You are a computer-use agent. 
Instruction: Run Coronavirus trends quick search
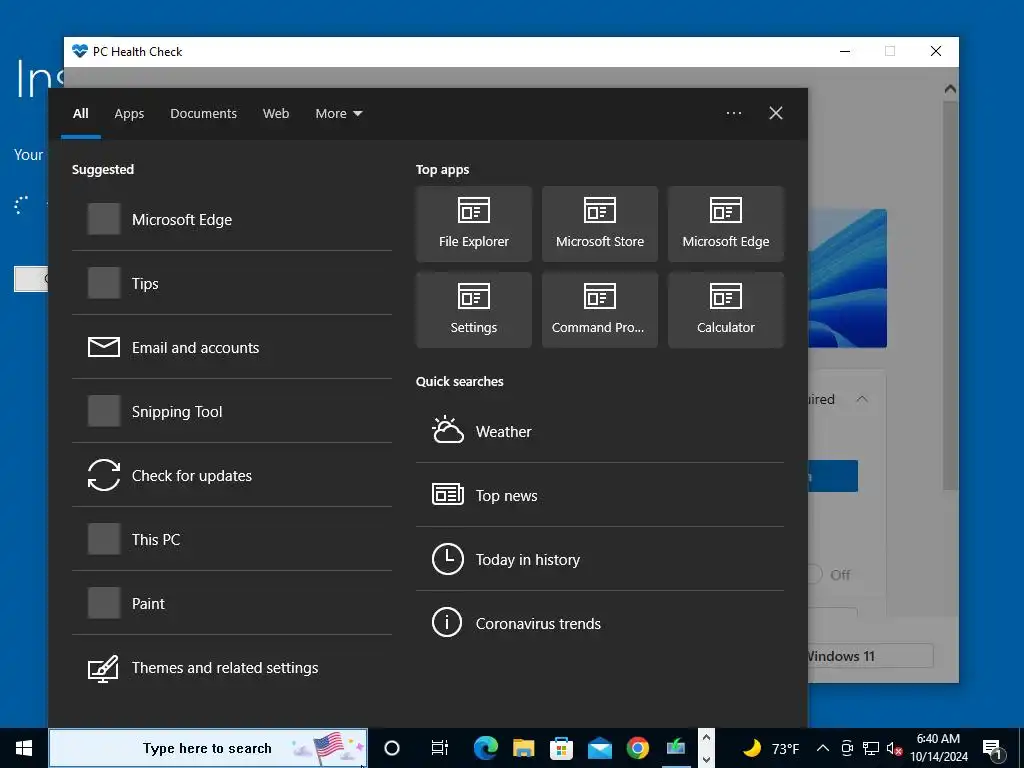pyautogui.click(x=600, y=624)
